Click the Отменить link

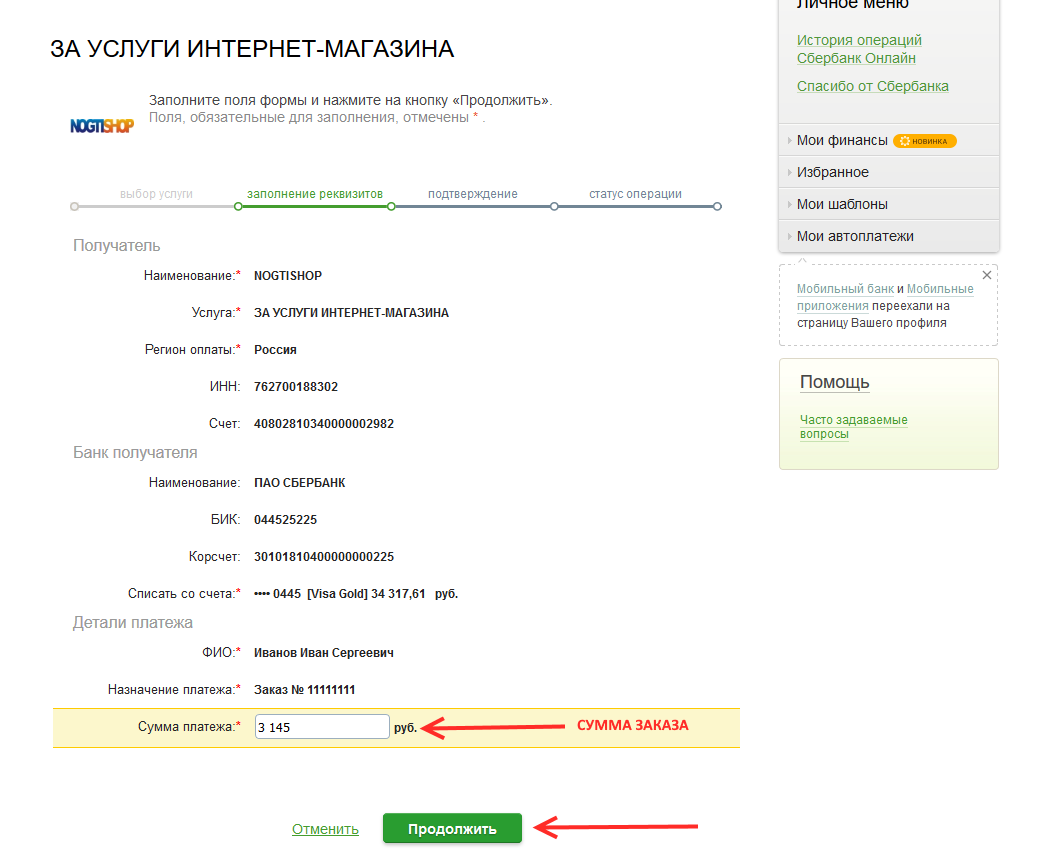325,829
